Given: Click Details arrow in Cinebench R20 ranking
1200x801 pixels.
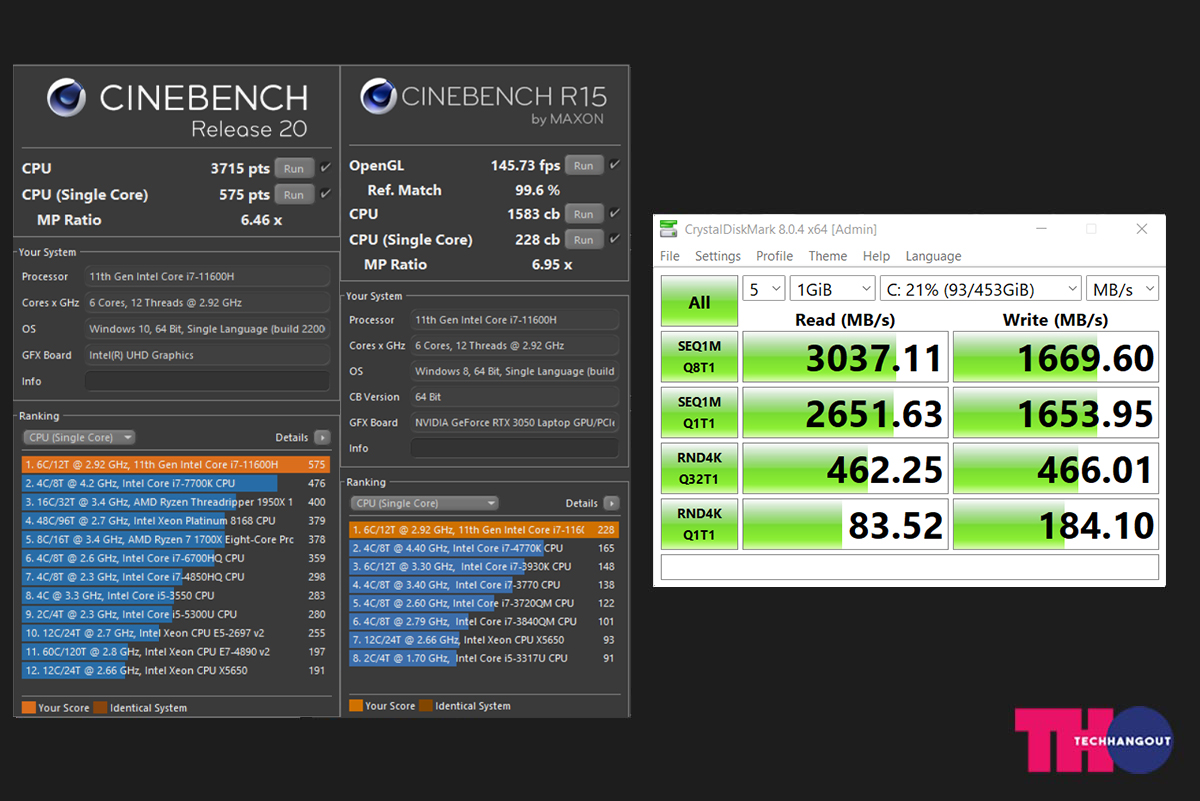Looking at the screenshot, I should click(322, 437).
